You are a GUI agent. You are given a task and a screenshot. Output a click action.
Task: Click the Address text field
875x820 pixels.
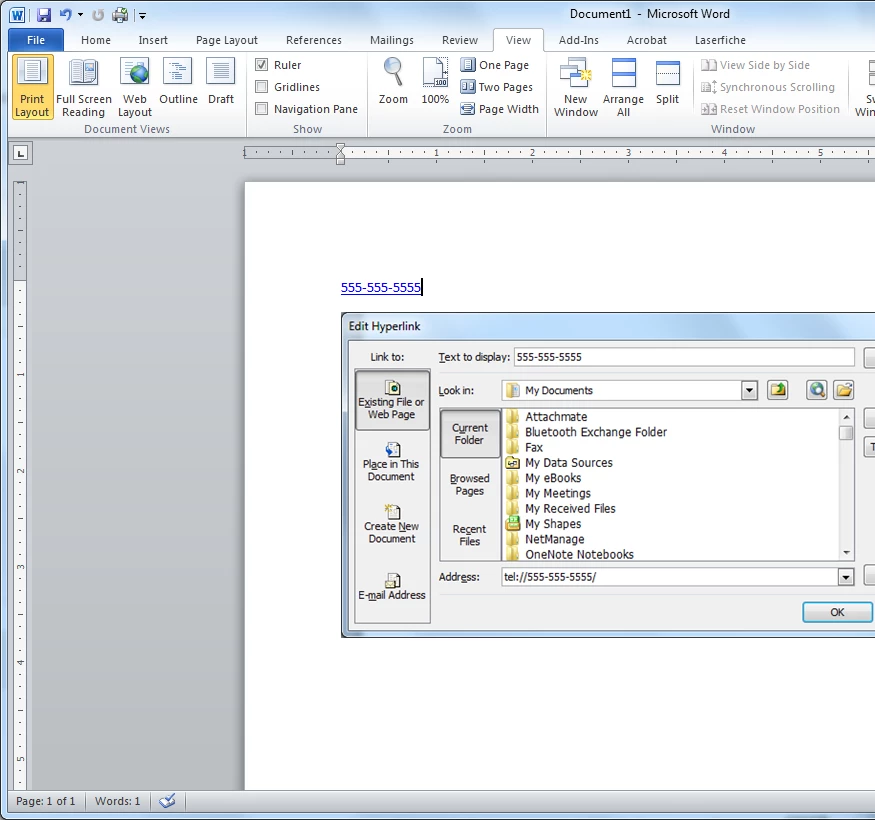[670, 577]
